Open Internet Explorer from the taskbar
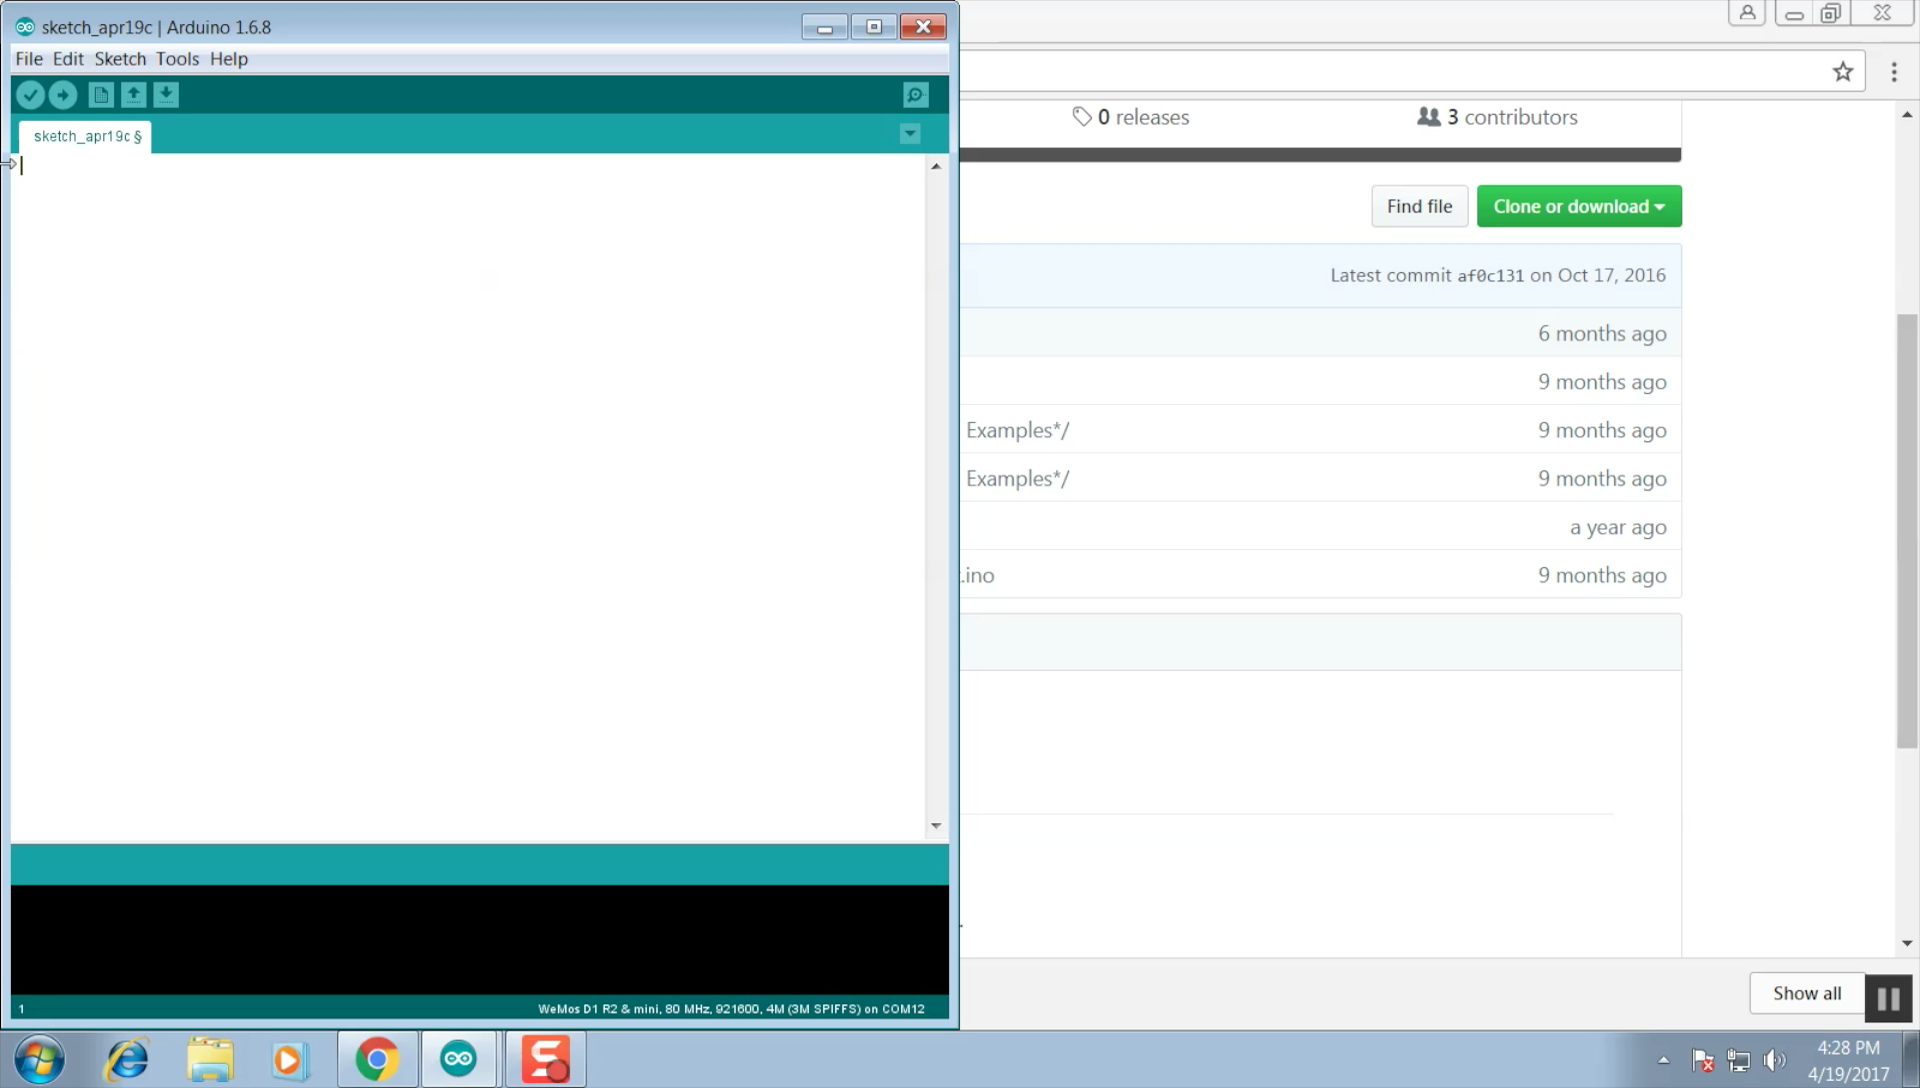Screen dimensions: 1920x1088 (x=127, y=1059)
